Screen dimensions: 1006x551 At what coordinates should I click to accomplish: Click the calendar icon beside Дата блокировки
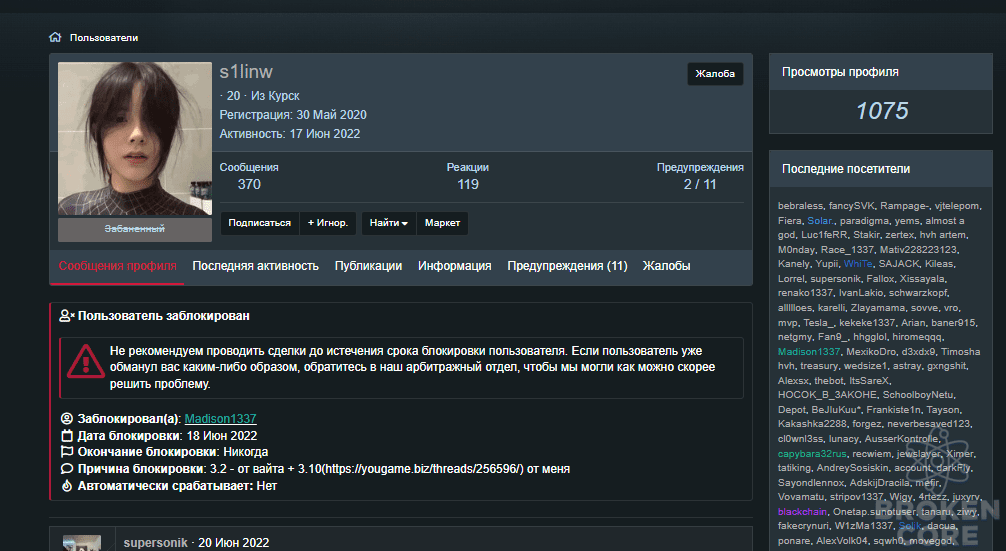tap(67, 436)
